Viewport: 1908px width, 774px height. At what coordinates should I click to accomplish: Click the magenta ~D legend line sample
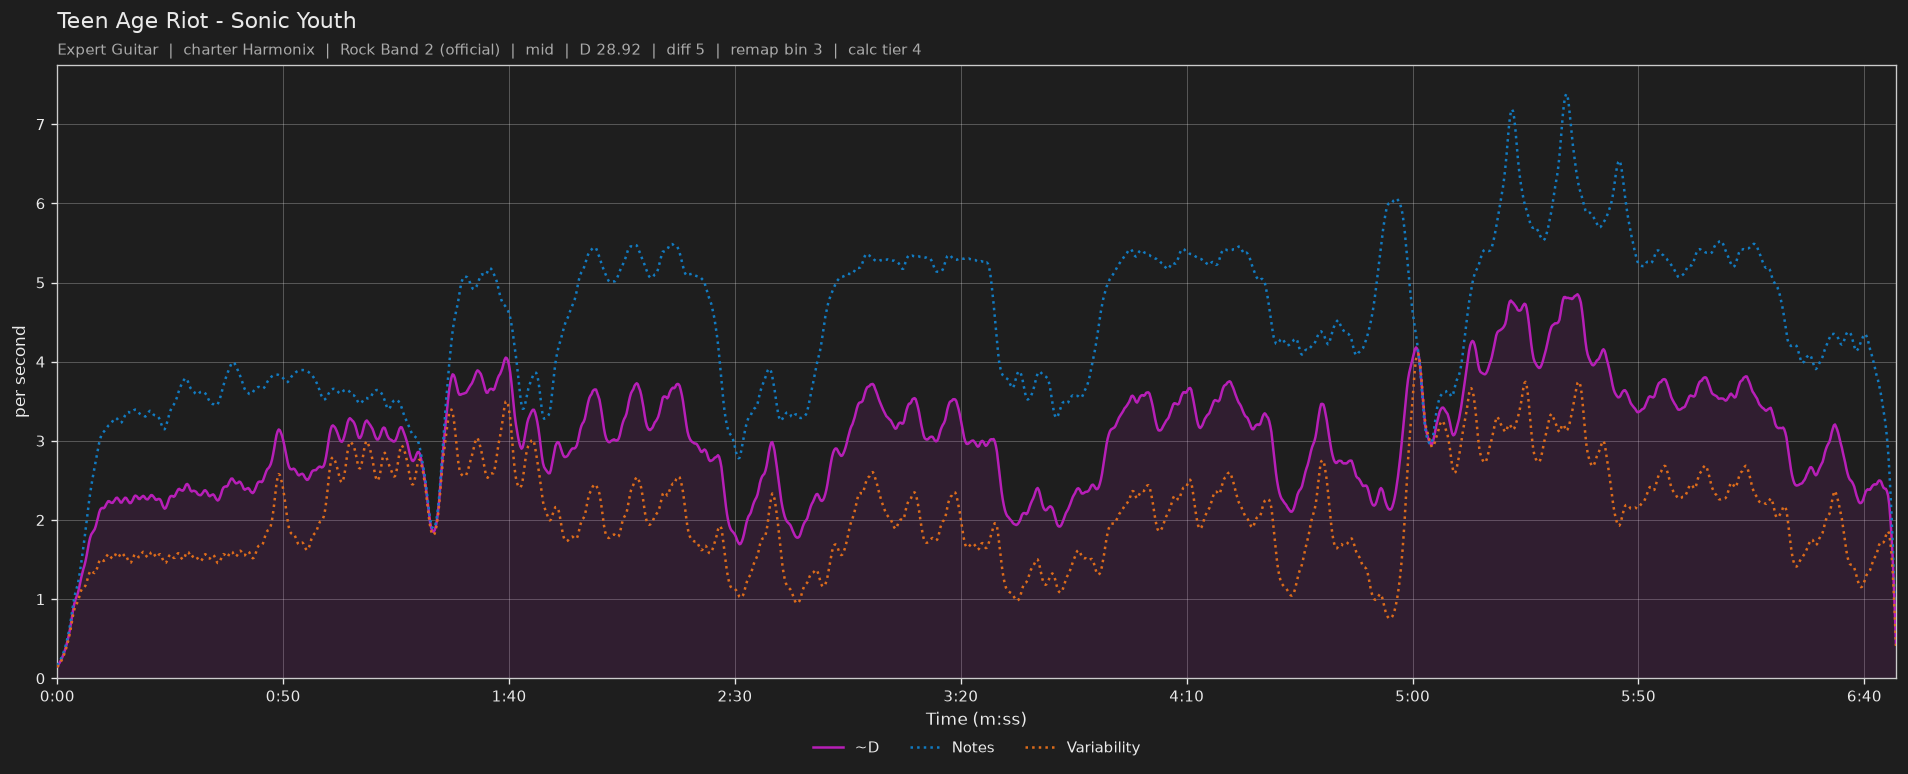(829, 748)
